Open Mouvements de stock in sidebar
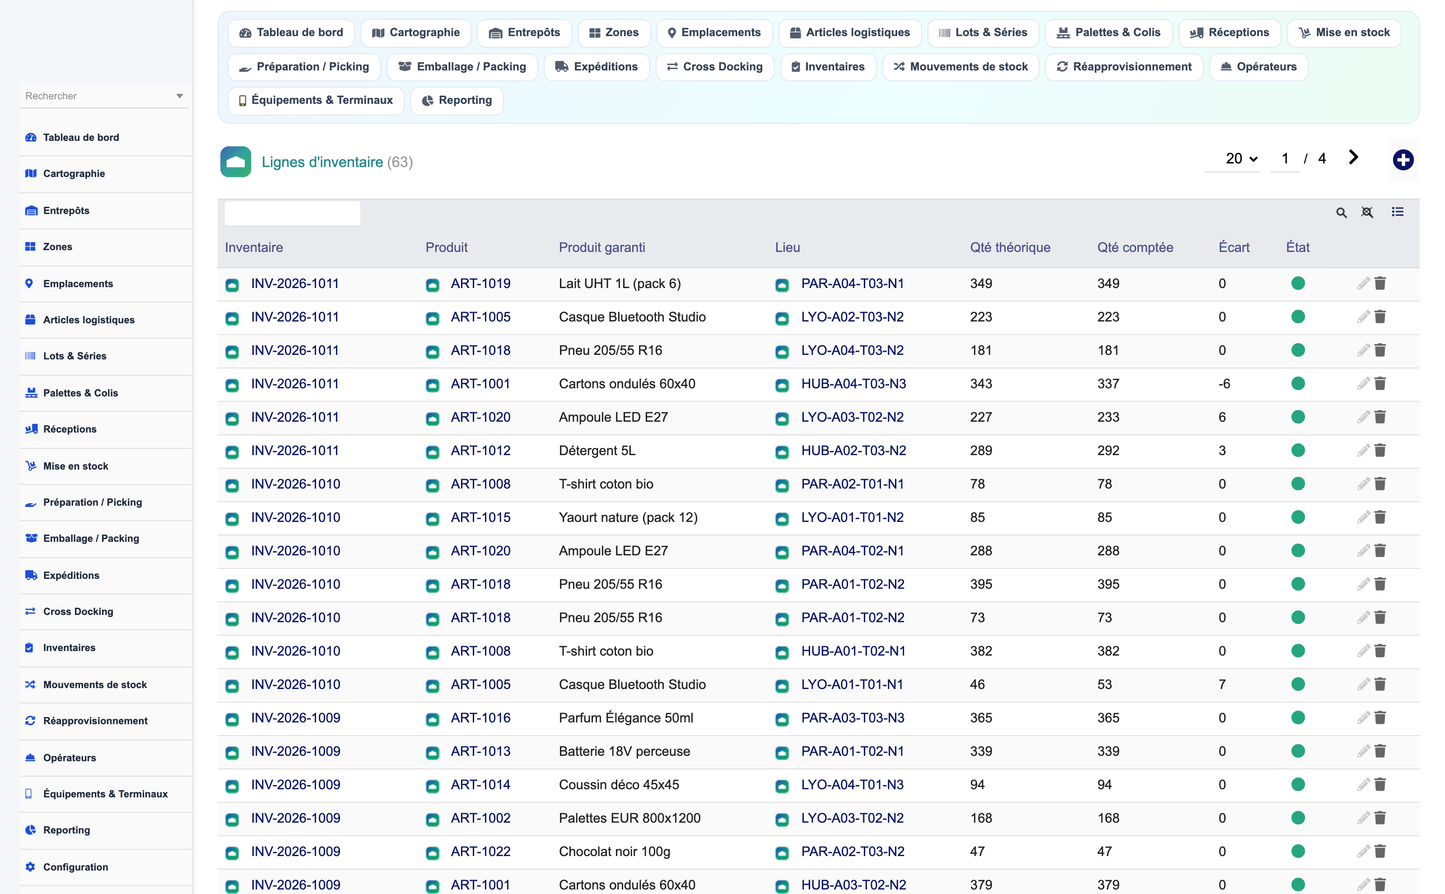The image size is (1445, 894). 95,685
